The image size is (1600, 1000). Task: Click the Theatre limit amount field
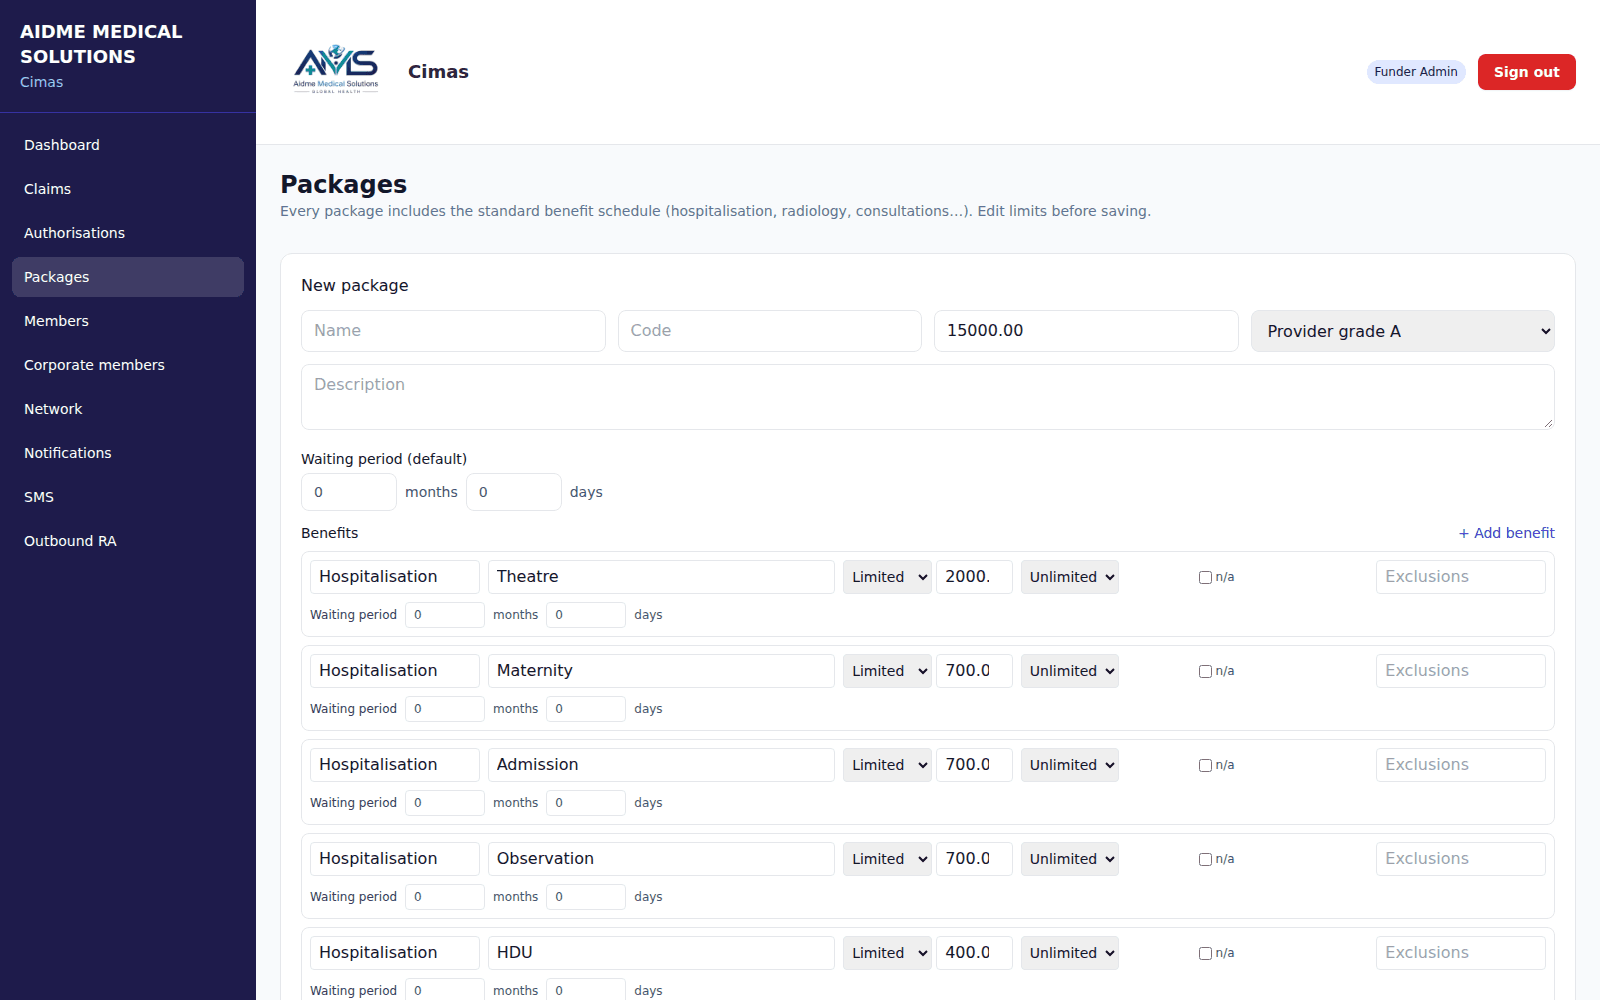(x=974, y=577)
